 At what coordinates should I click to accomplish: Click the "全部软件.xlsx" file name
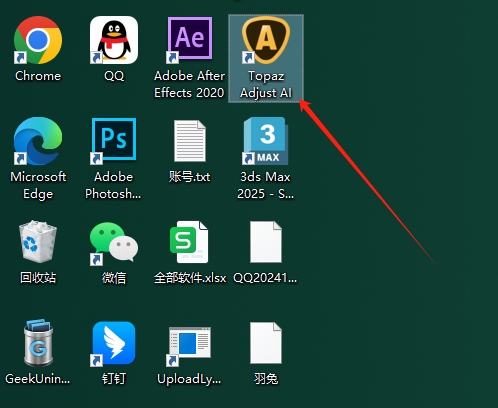(190, 278)
